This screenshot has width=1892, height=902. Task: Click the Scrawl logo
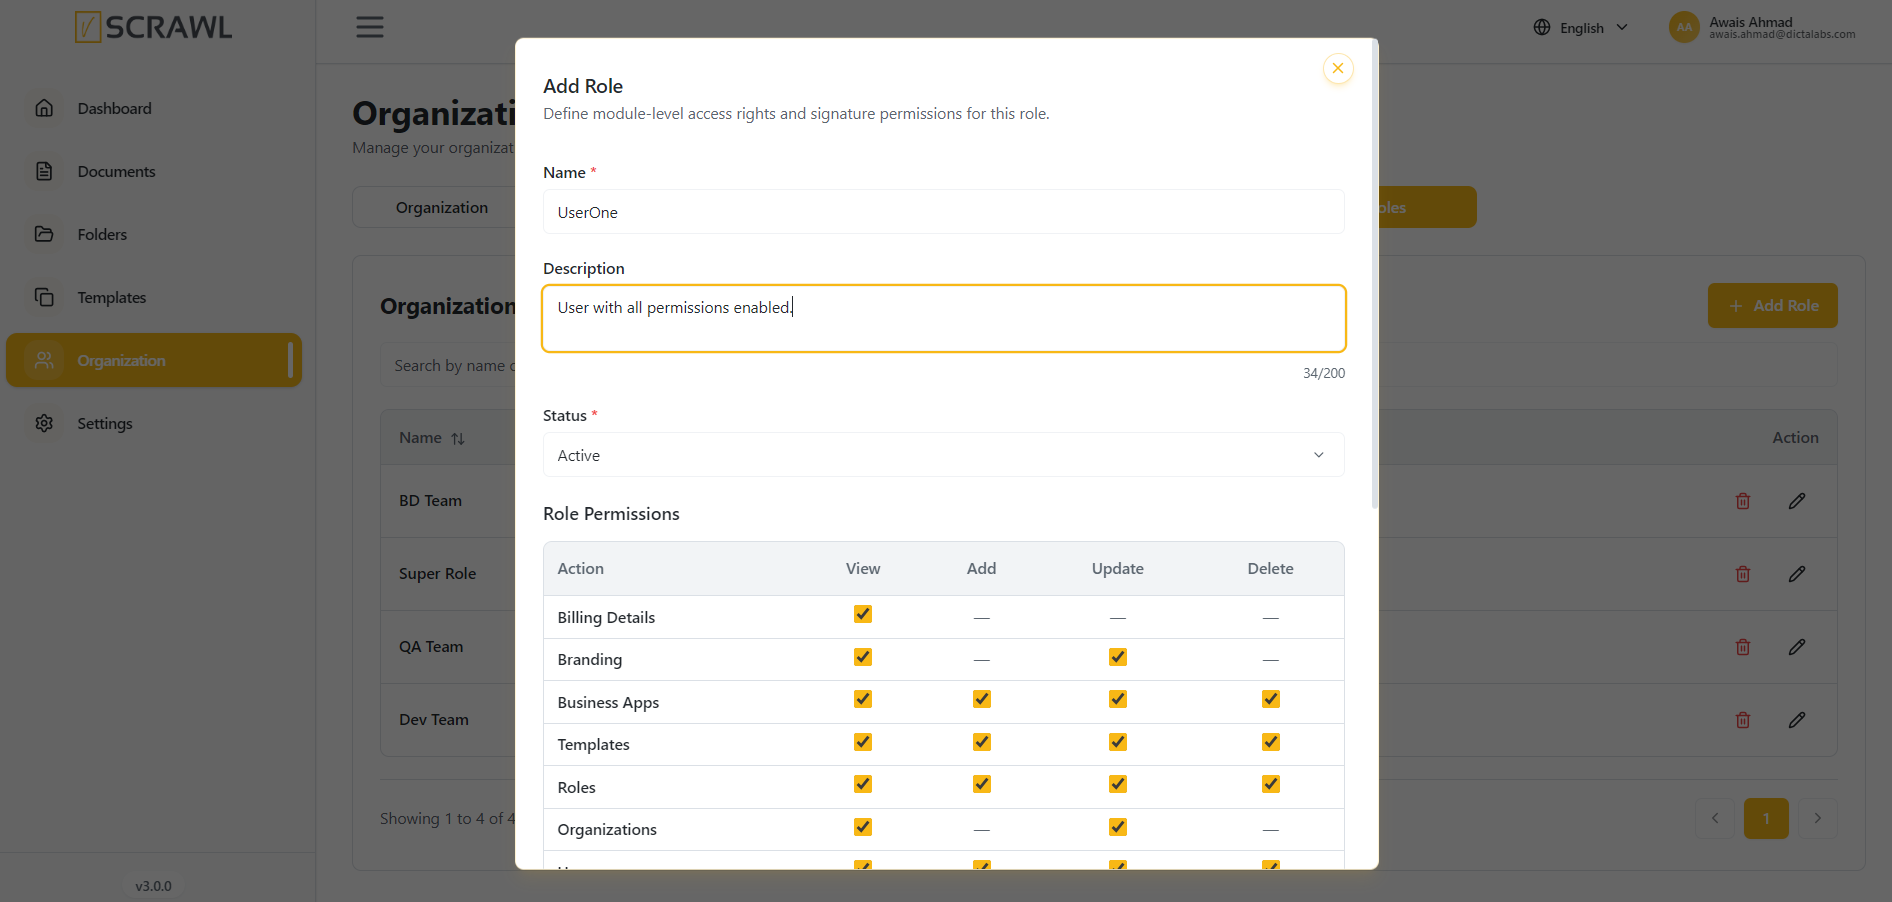tap(153, 27)
